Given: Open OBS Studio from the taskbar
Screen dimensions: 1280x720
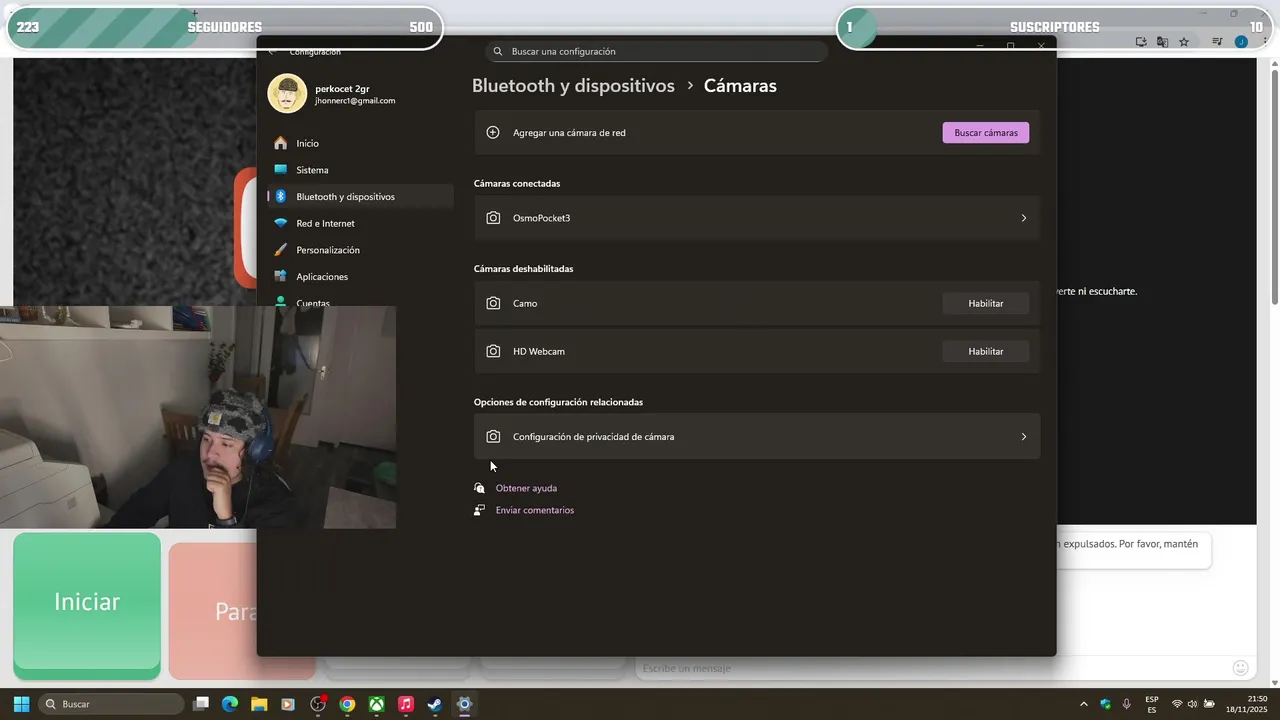Looking at the screenshot, I should [x=318, y=704].
